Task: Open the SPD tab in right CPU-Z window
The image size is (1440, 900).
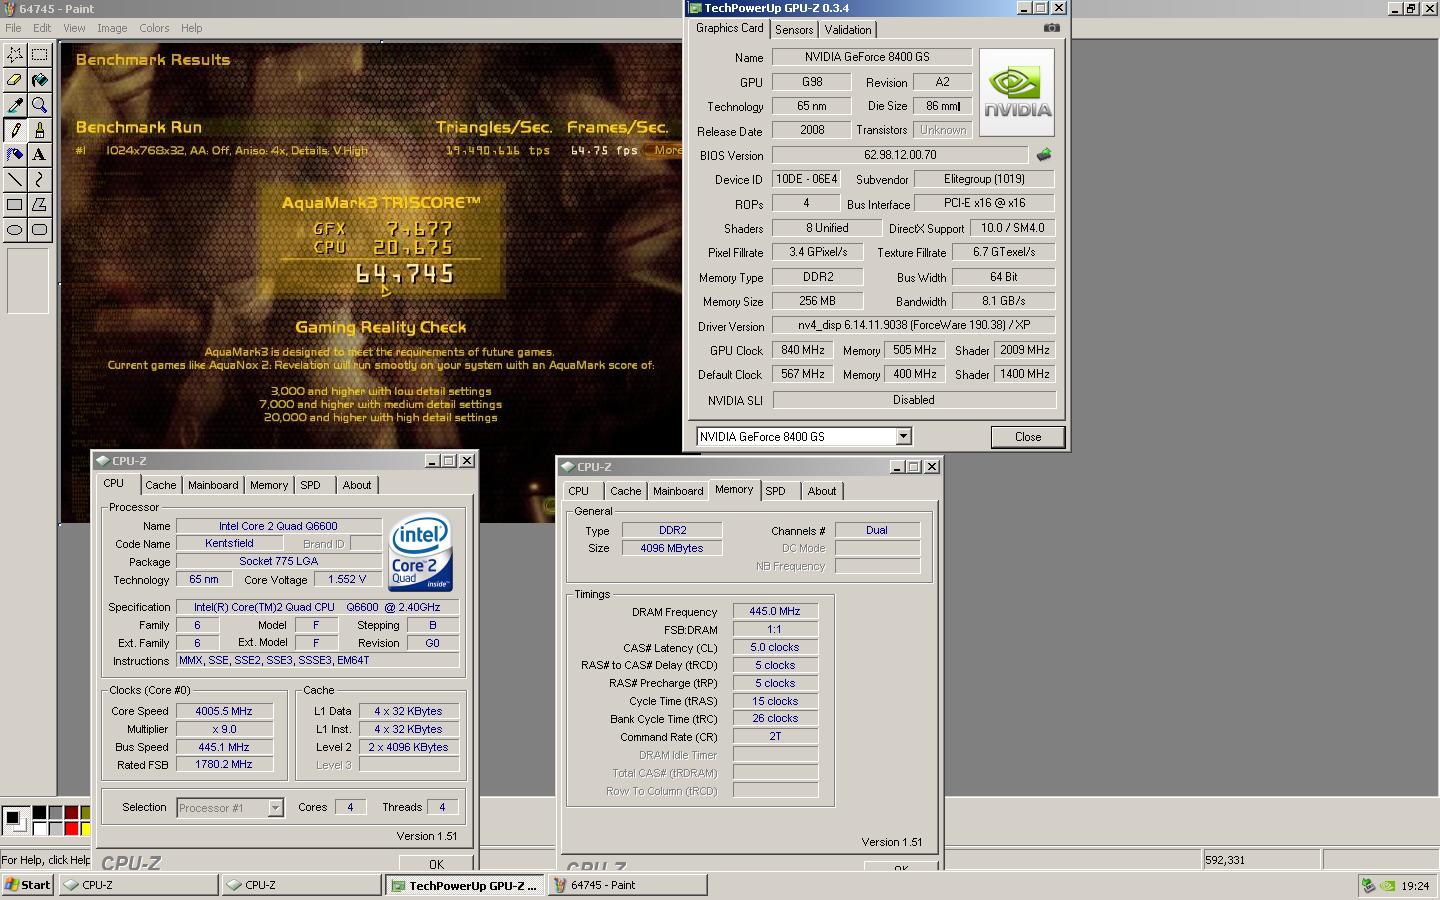Action: click(x=776, y=491)
